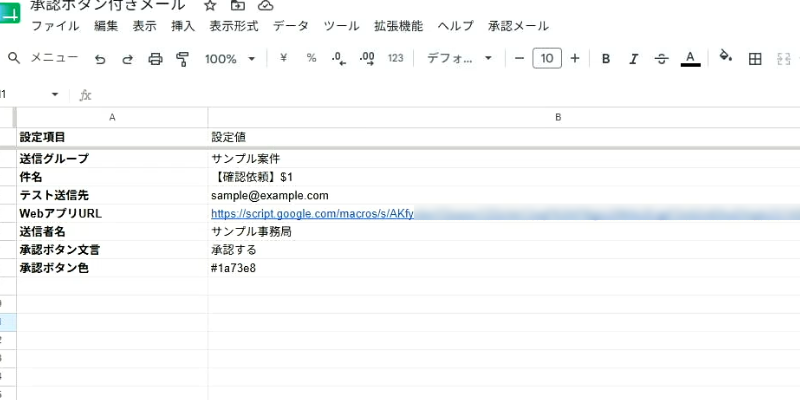Select the 【確認依頼】$1 cell
800x400 pixels.
(x=504, y=177)
